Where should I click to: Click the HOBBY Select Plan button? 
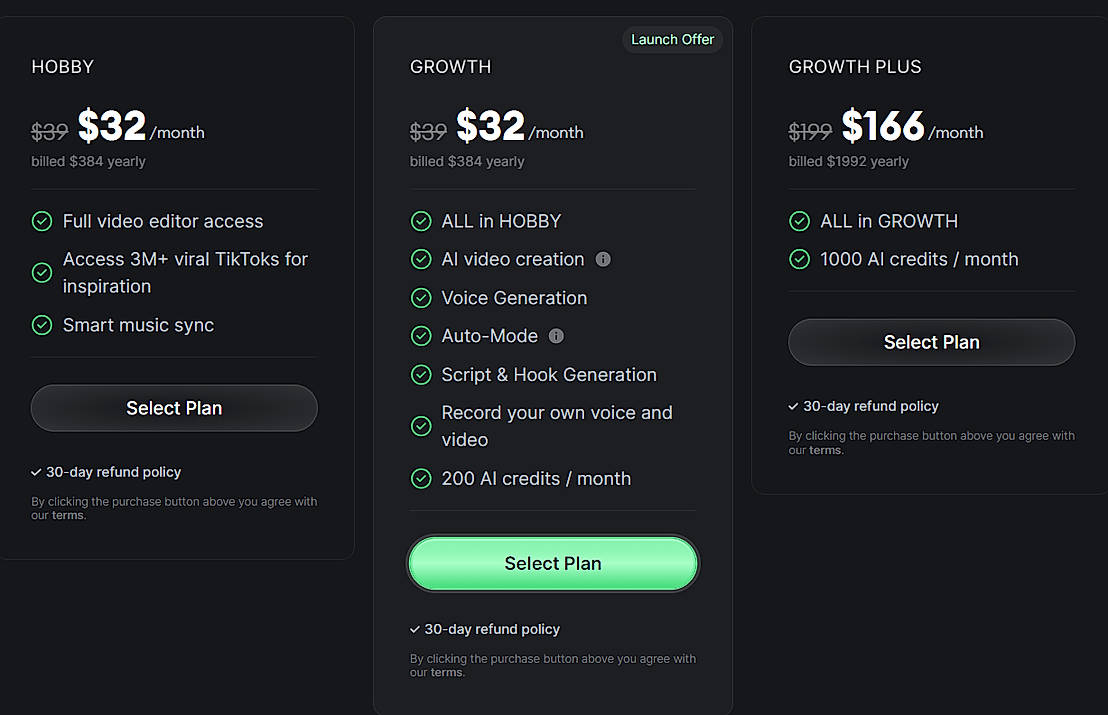click(173, 408)
